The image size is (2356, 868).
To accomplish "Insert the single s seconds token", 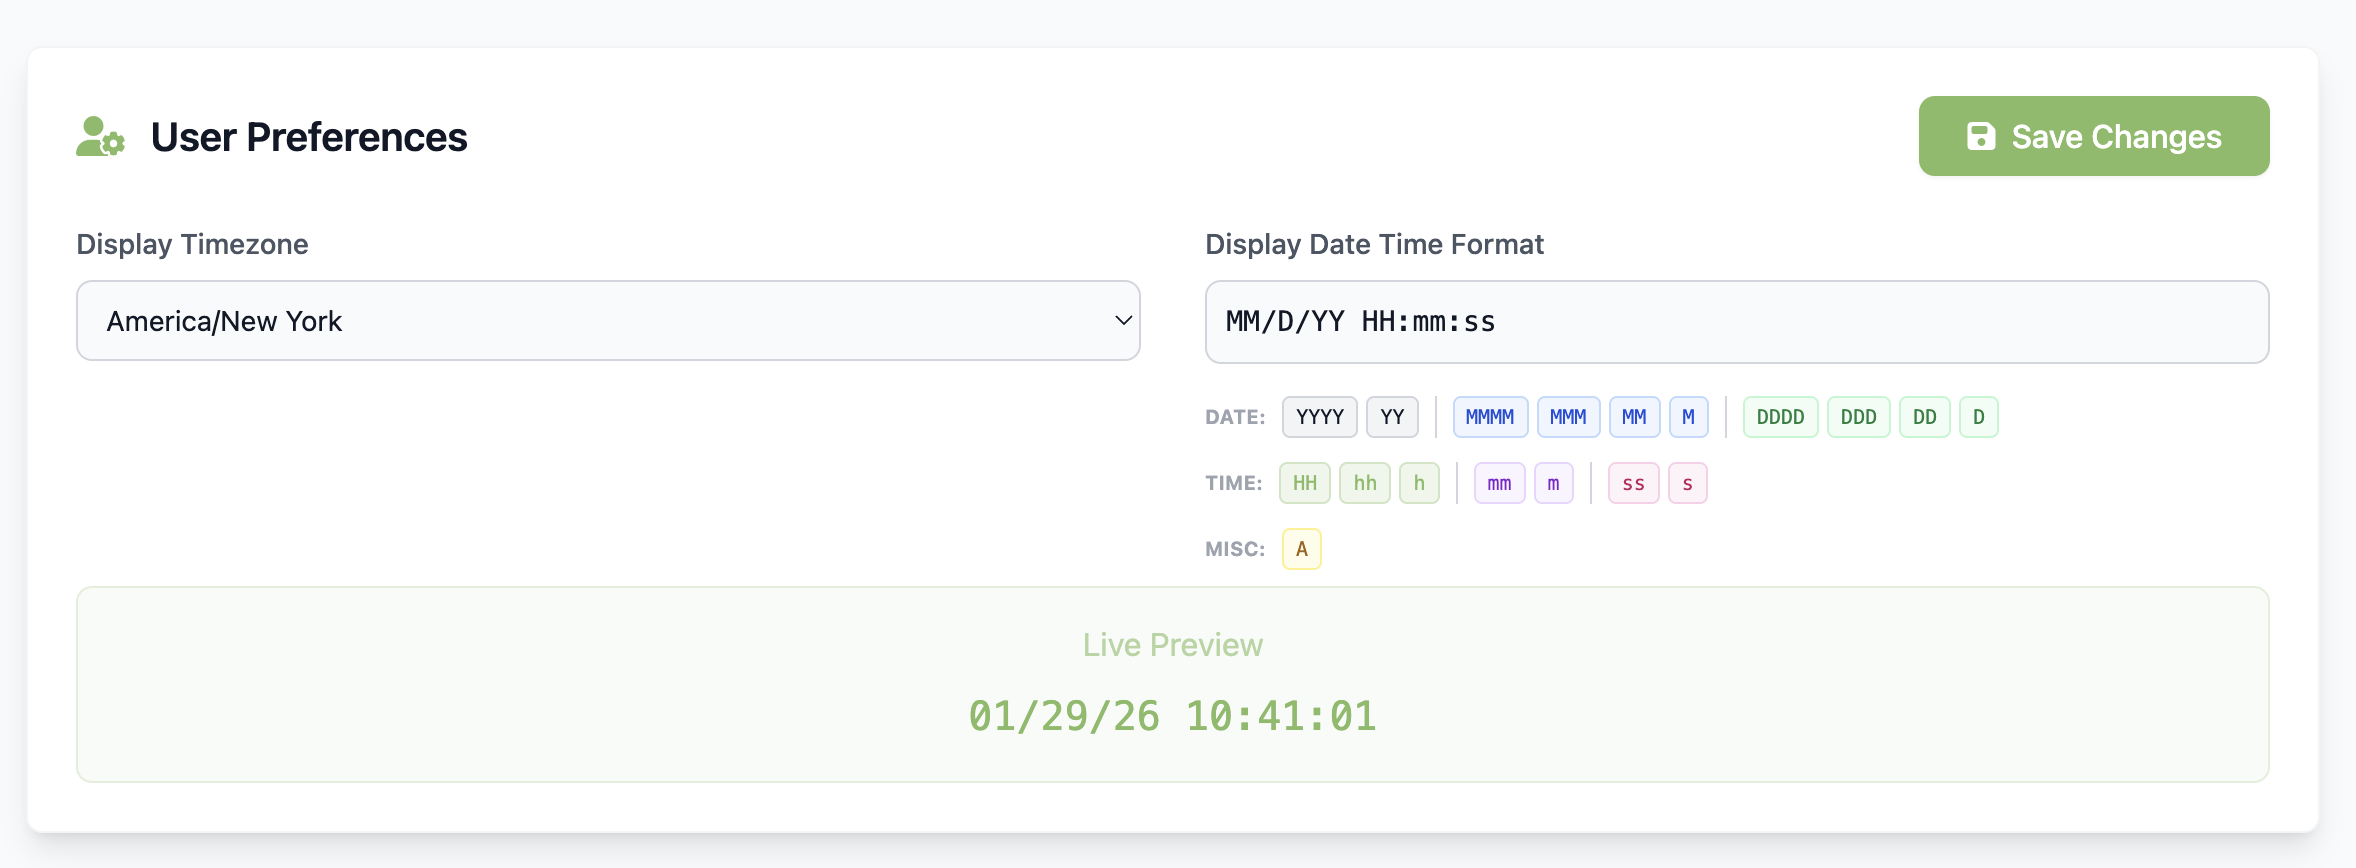I will (1687, 483).
